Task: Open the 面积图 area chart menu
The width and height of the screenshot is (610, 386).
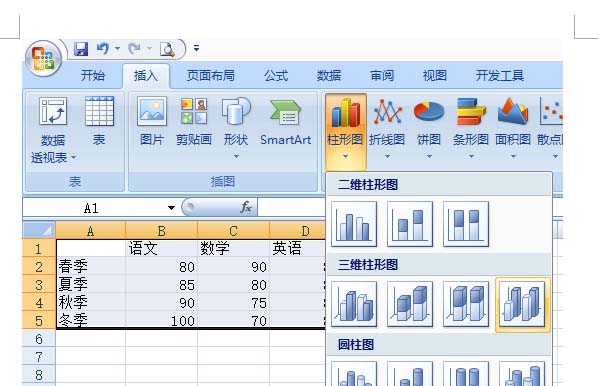Action: (513, 128)
